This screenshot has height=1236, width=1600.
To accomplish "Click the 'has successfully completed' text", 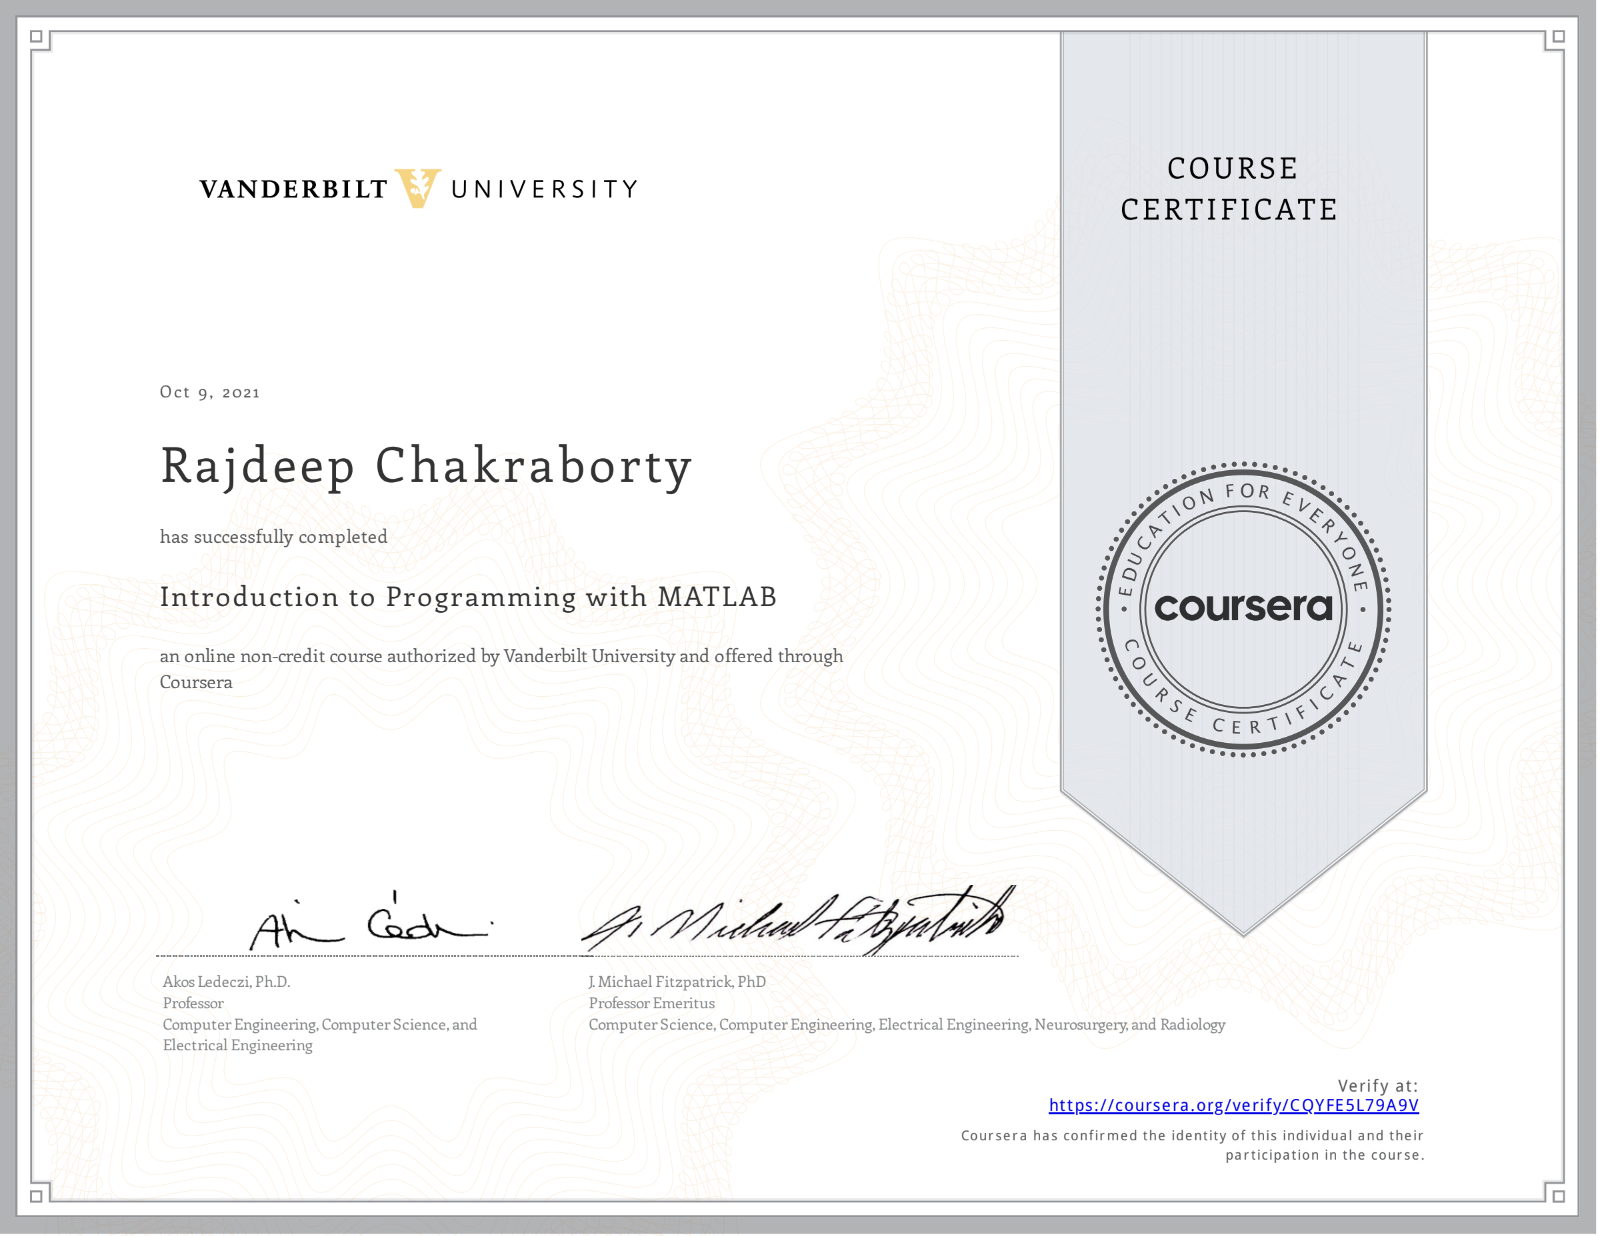I will tap(273, 537).
